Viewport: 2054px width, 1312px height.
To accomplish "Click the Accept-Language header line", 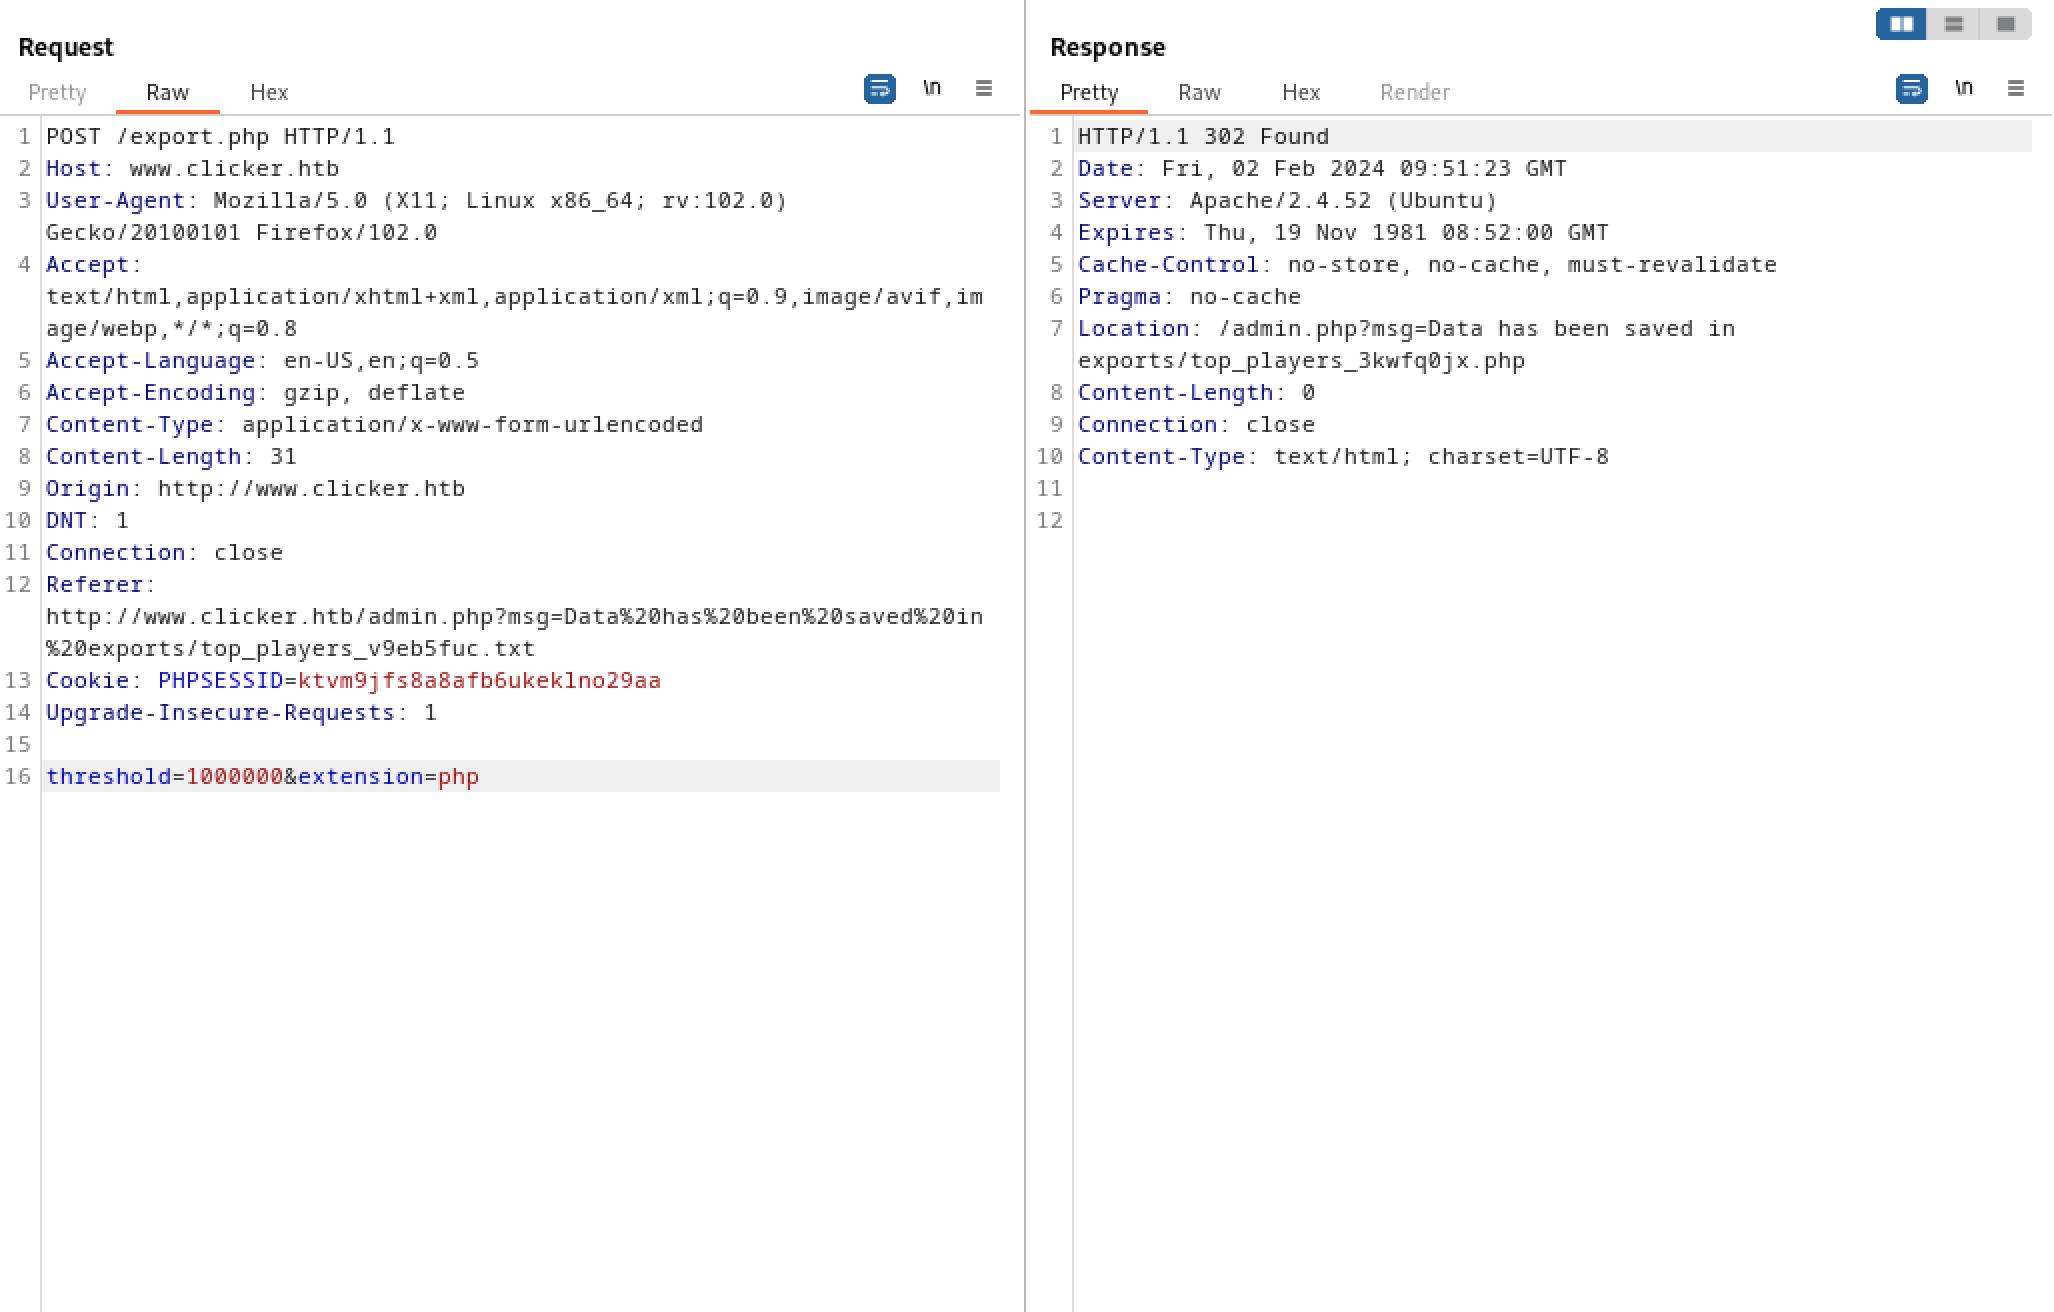I will pos(262,360).
